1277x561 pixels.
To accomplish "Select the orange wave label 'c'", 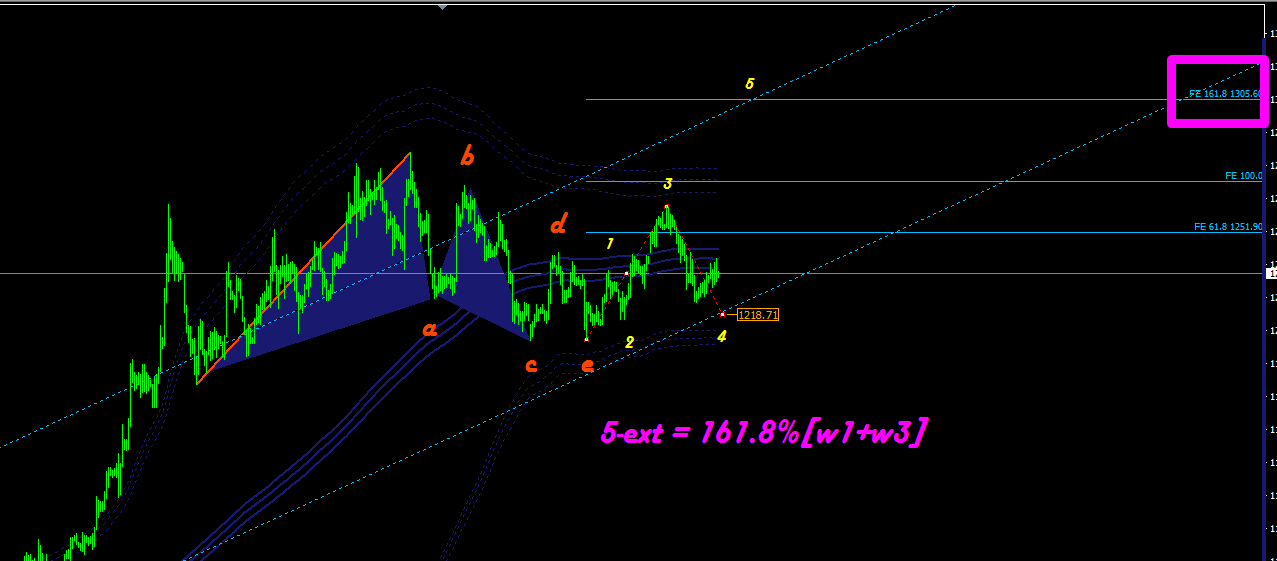I will click(x=531, y=365).
